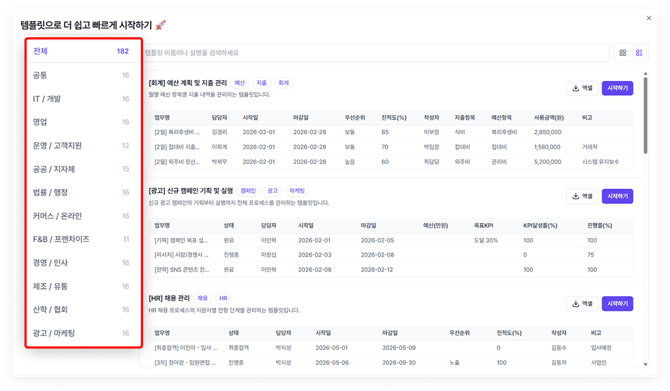Click the [2월] 복리후생비 row name
The image size is (670, 391).
tap(177, 132)
